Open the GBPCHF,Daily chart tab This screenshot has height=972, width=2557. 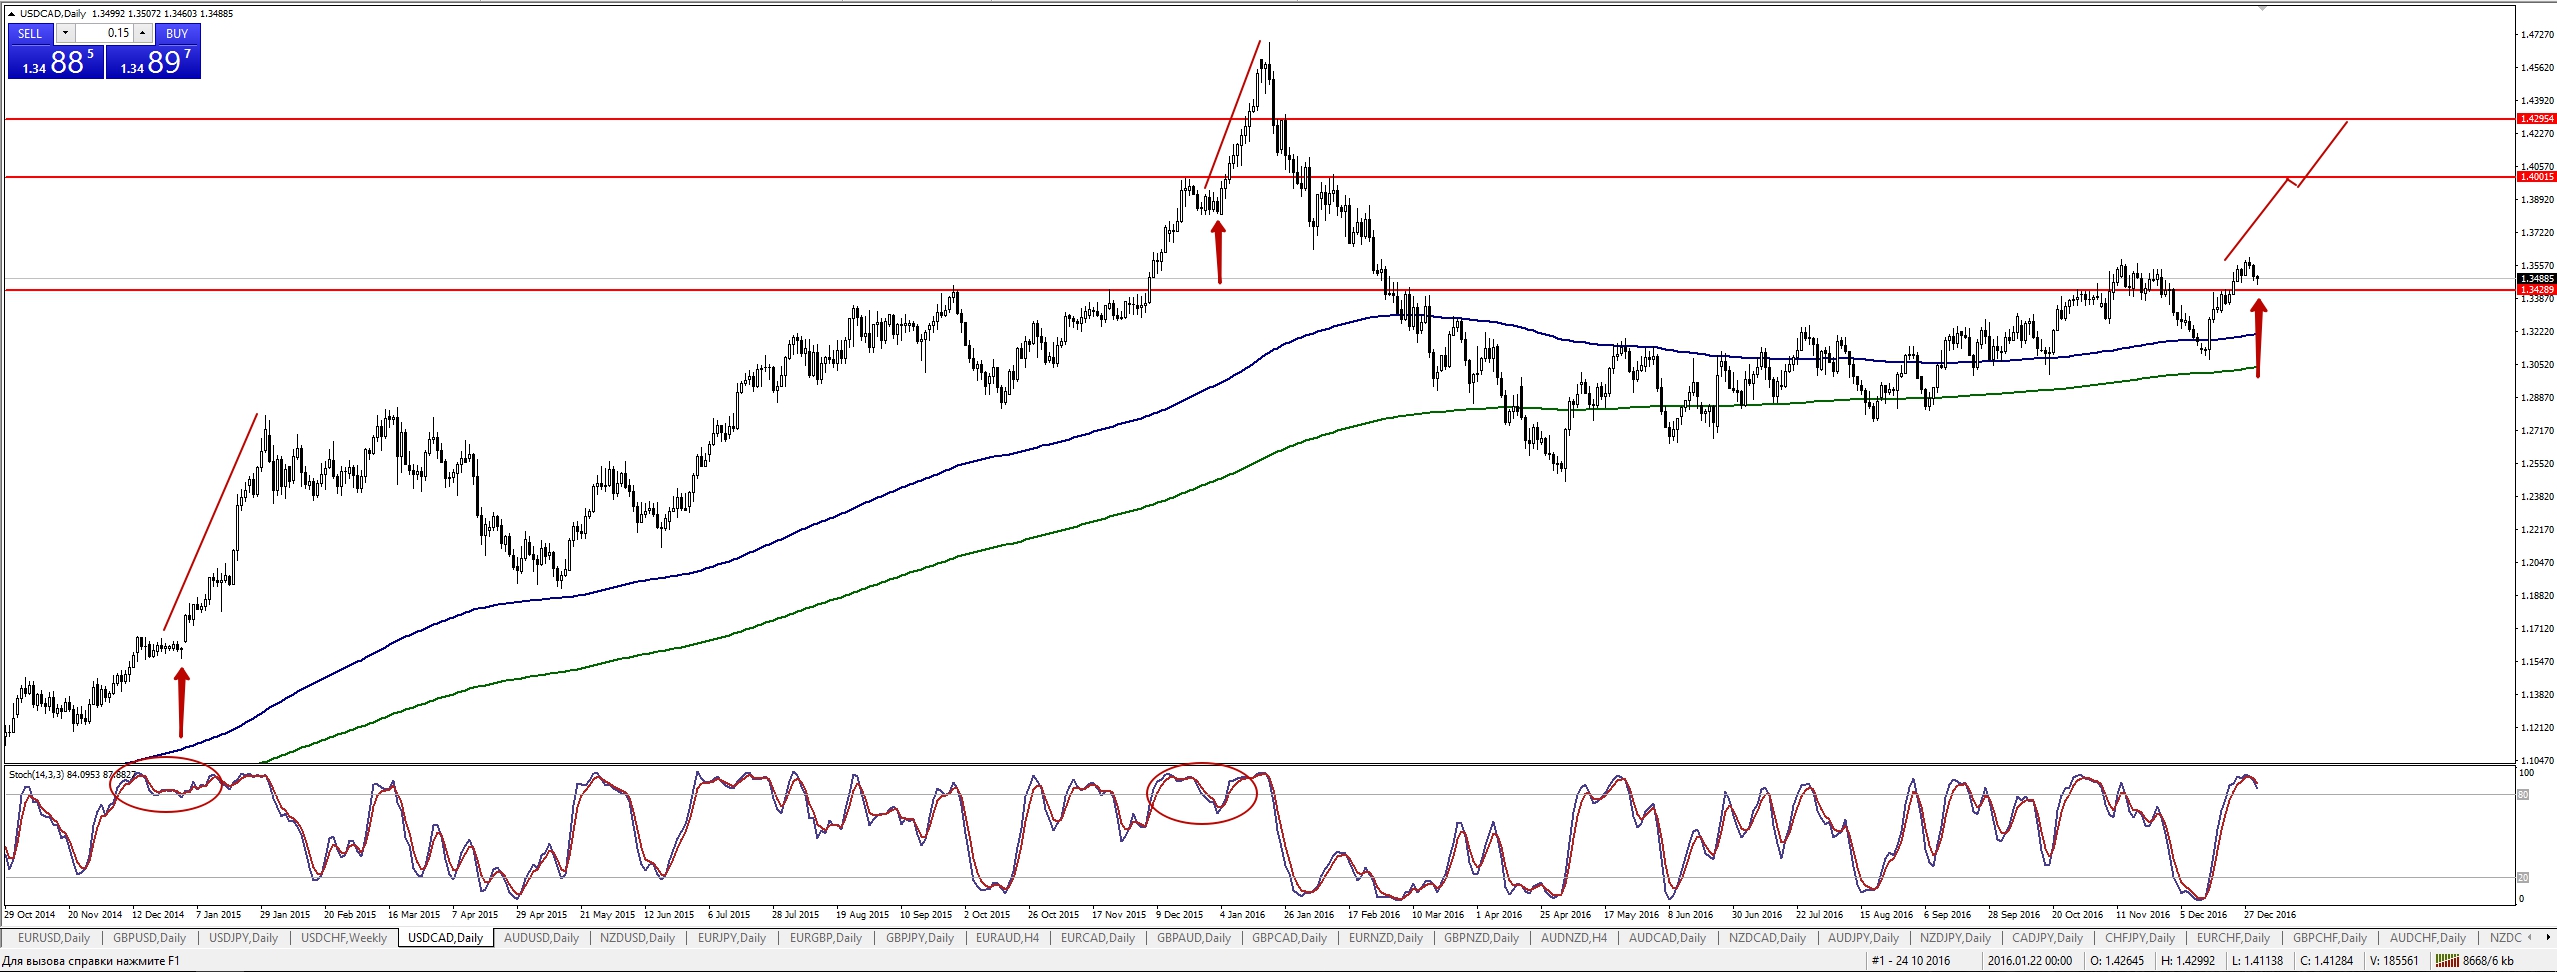[x=2329, y=938]
